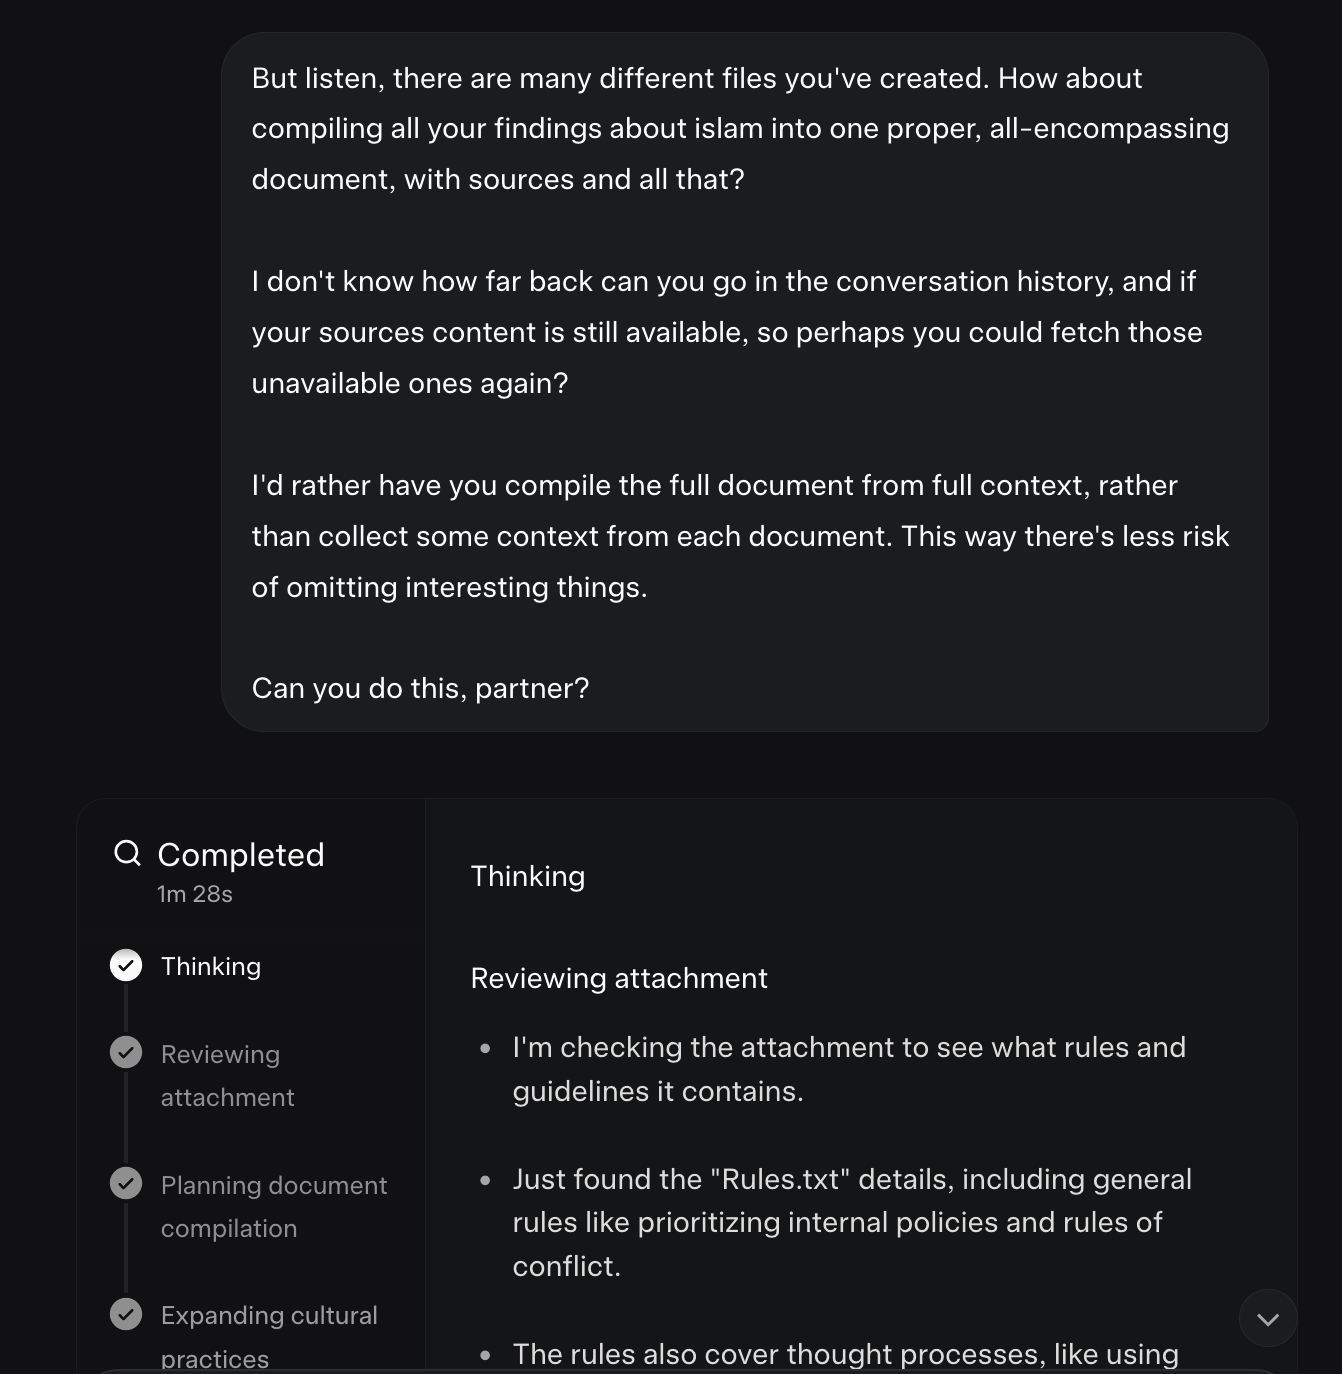Screen dimensions: 1342x1374
Task: Click the magnifier icon beside Completed
Action: pos(127,853)
